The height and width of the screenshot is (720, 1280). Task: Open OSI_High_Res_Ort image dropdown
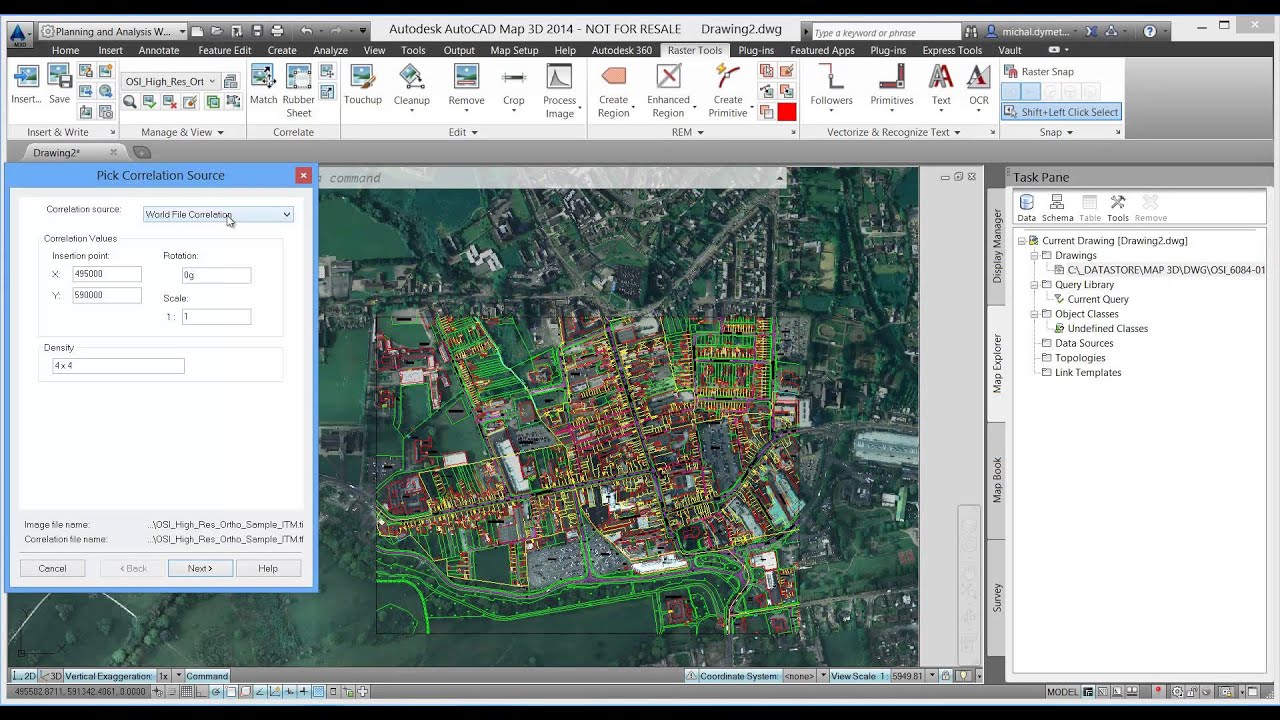tap(169, 81)
